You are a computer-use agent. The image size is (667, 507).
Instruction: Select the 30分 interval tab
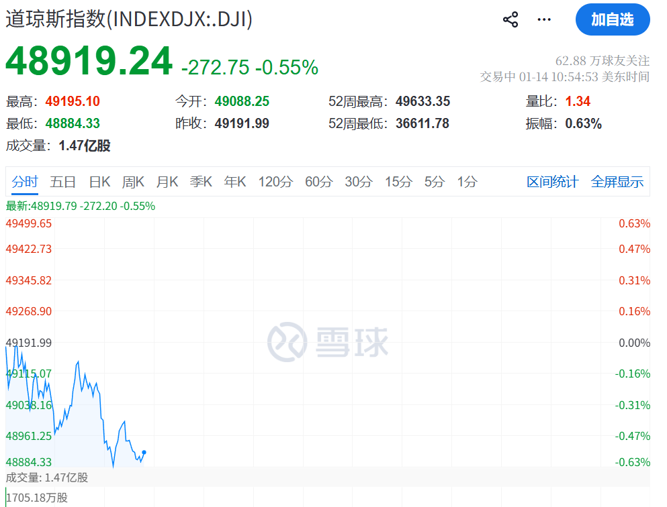(358, 181)
